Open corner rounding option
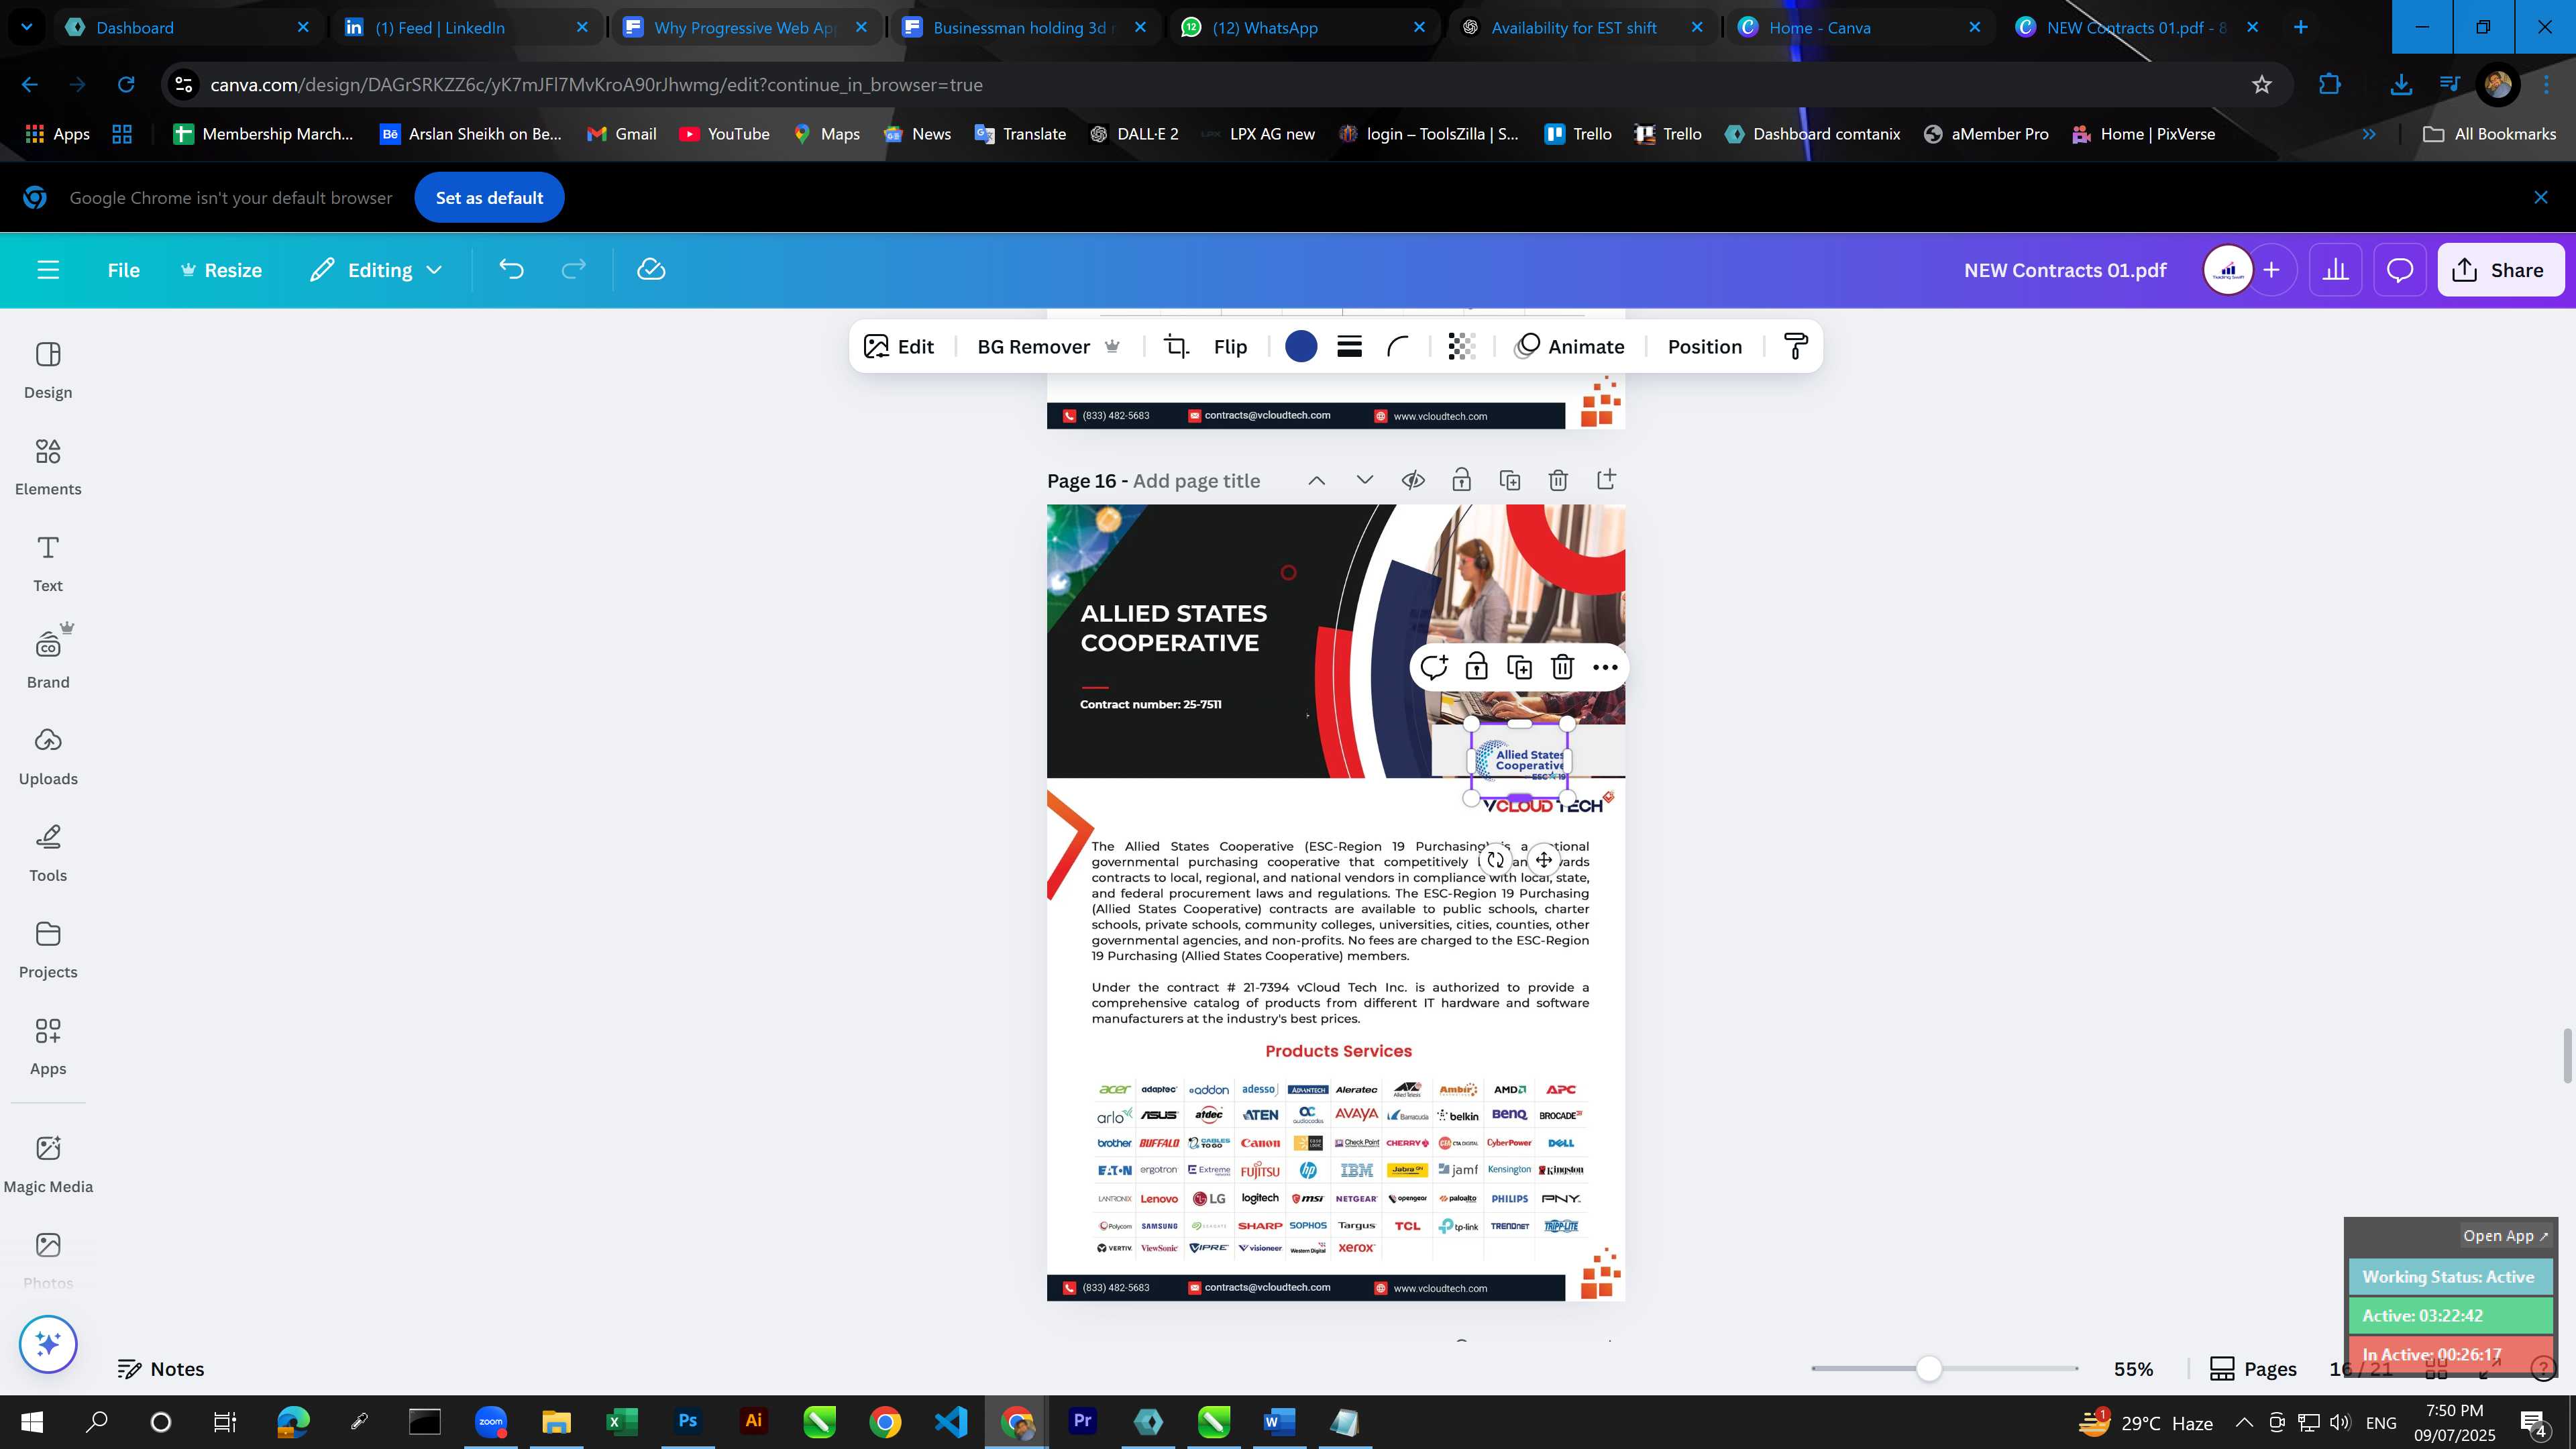 point(1398,347)
